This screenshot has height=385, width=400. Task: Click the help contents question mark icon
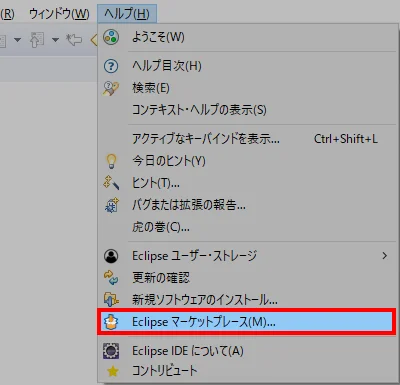coord(111,66)
